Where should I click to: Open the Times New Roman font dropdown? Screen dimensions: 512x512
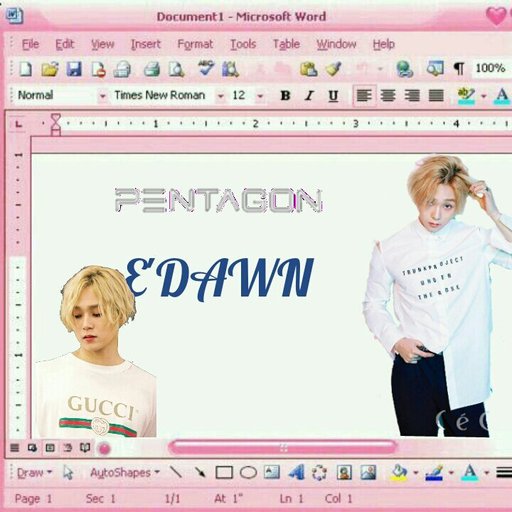click(x=220, y=96)
